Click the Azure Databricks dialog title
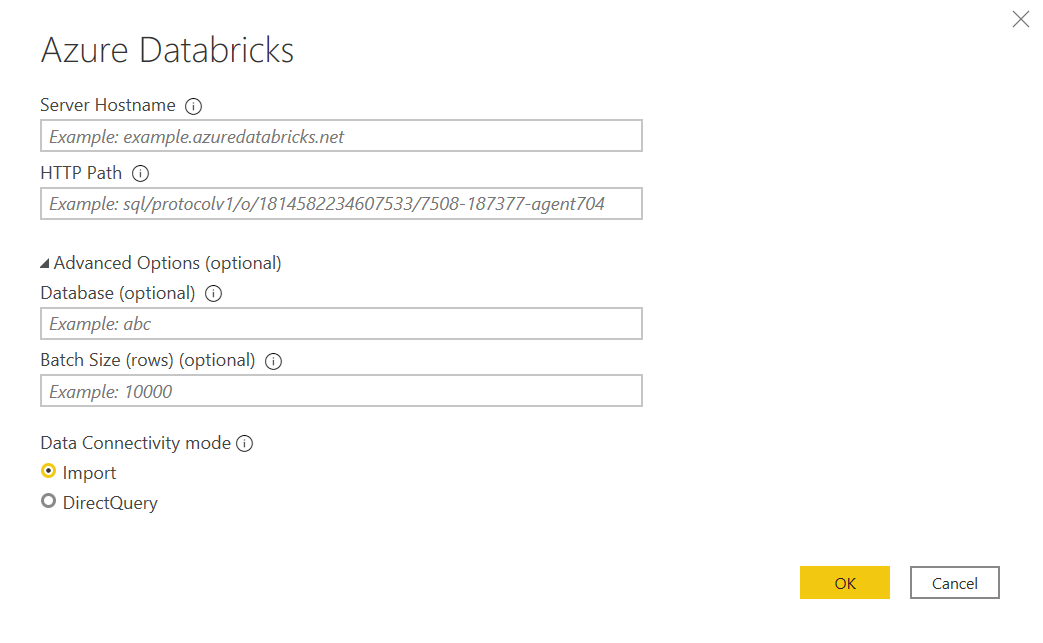The image size is (1043, 643). pyautogui.click(x=167, y=50)
